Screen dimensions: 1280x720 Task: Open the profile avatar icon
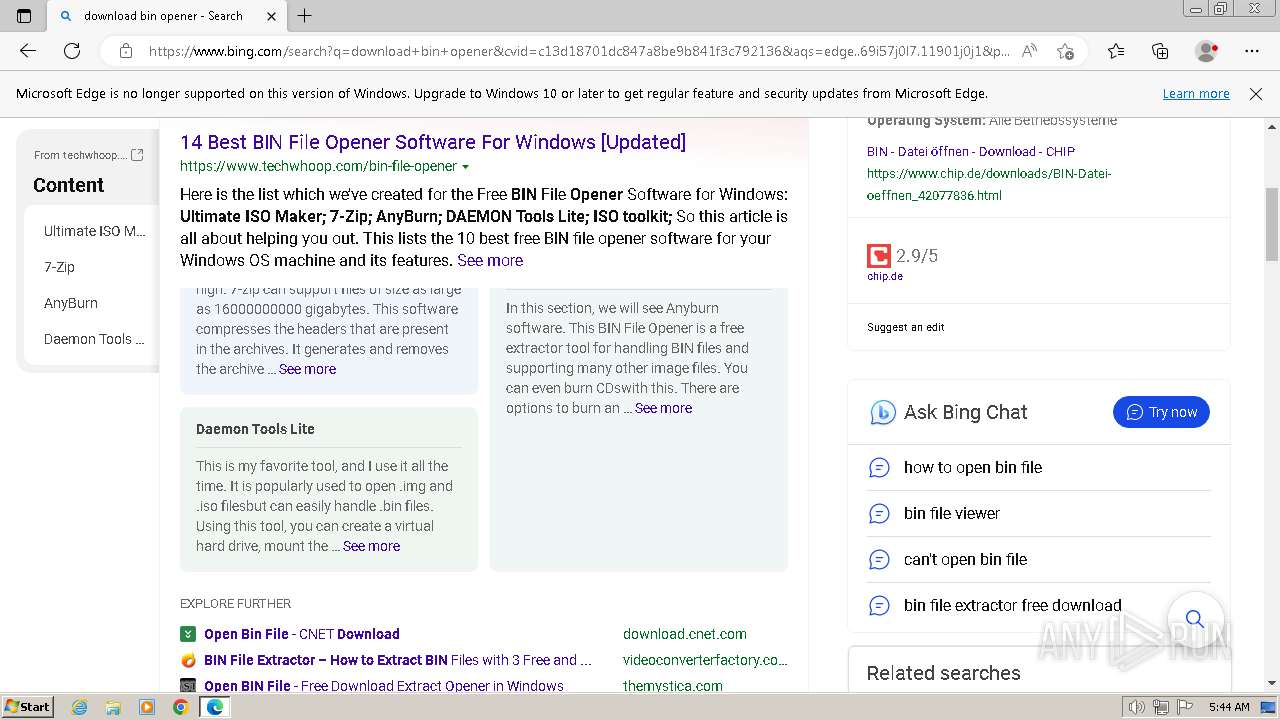[1206, 51]
